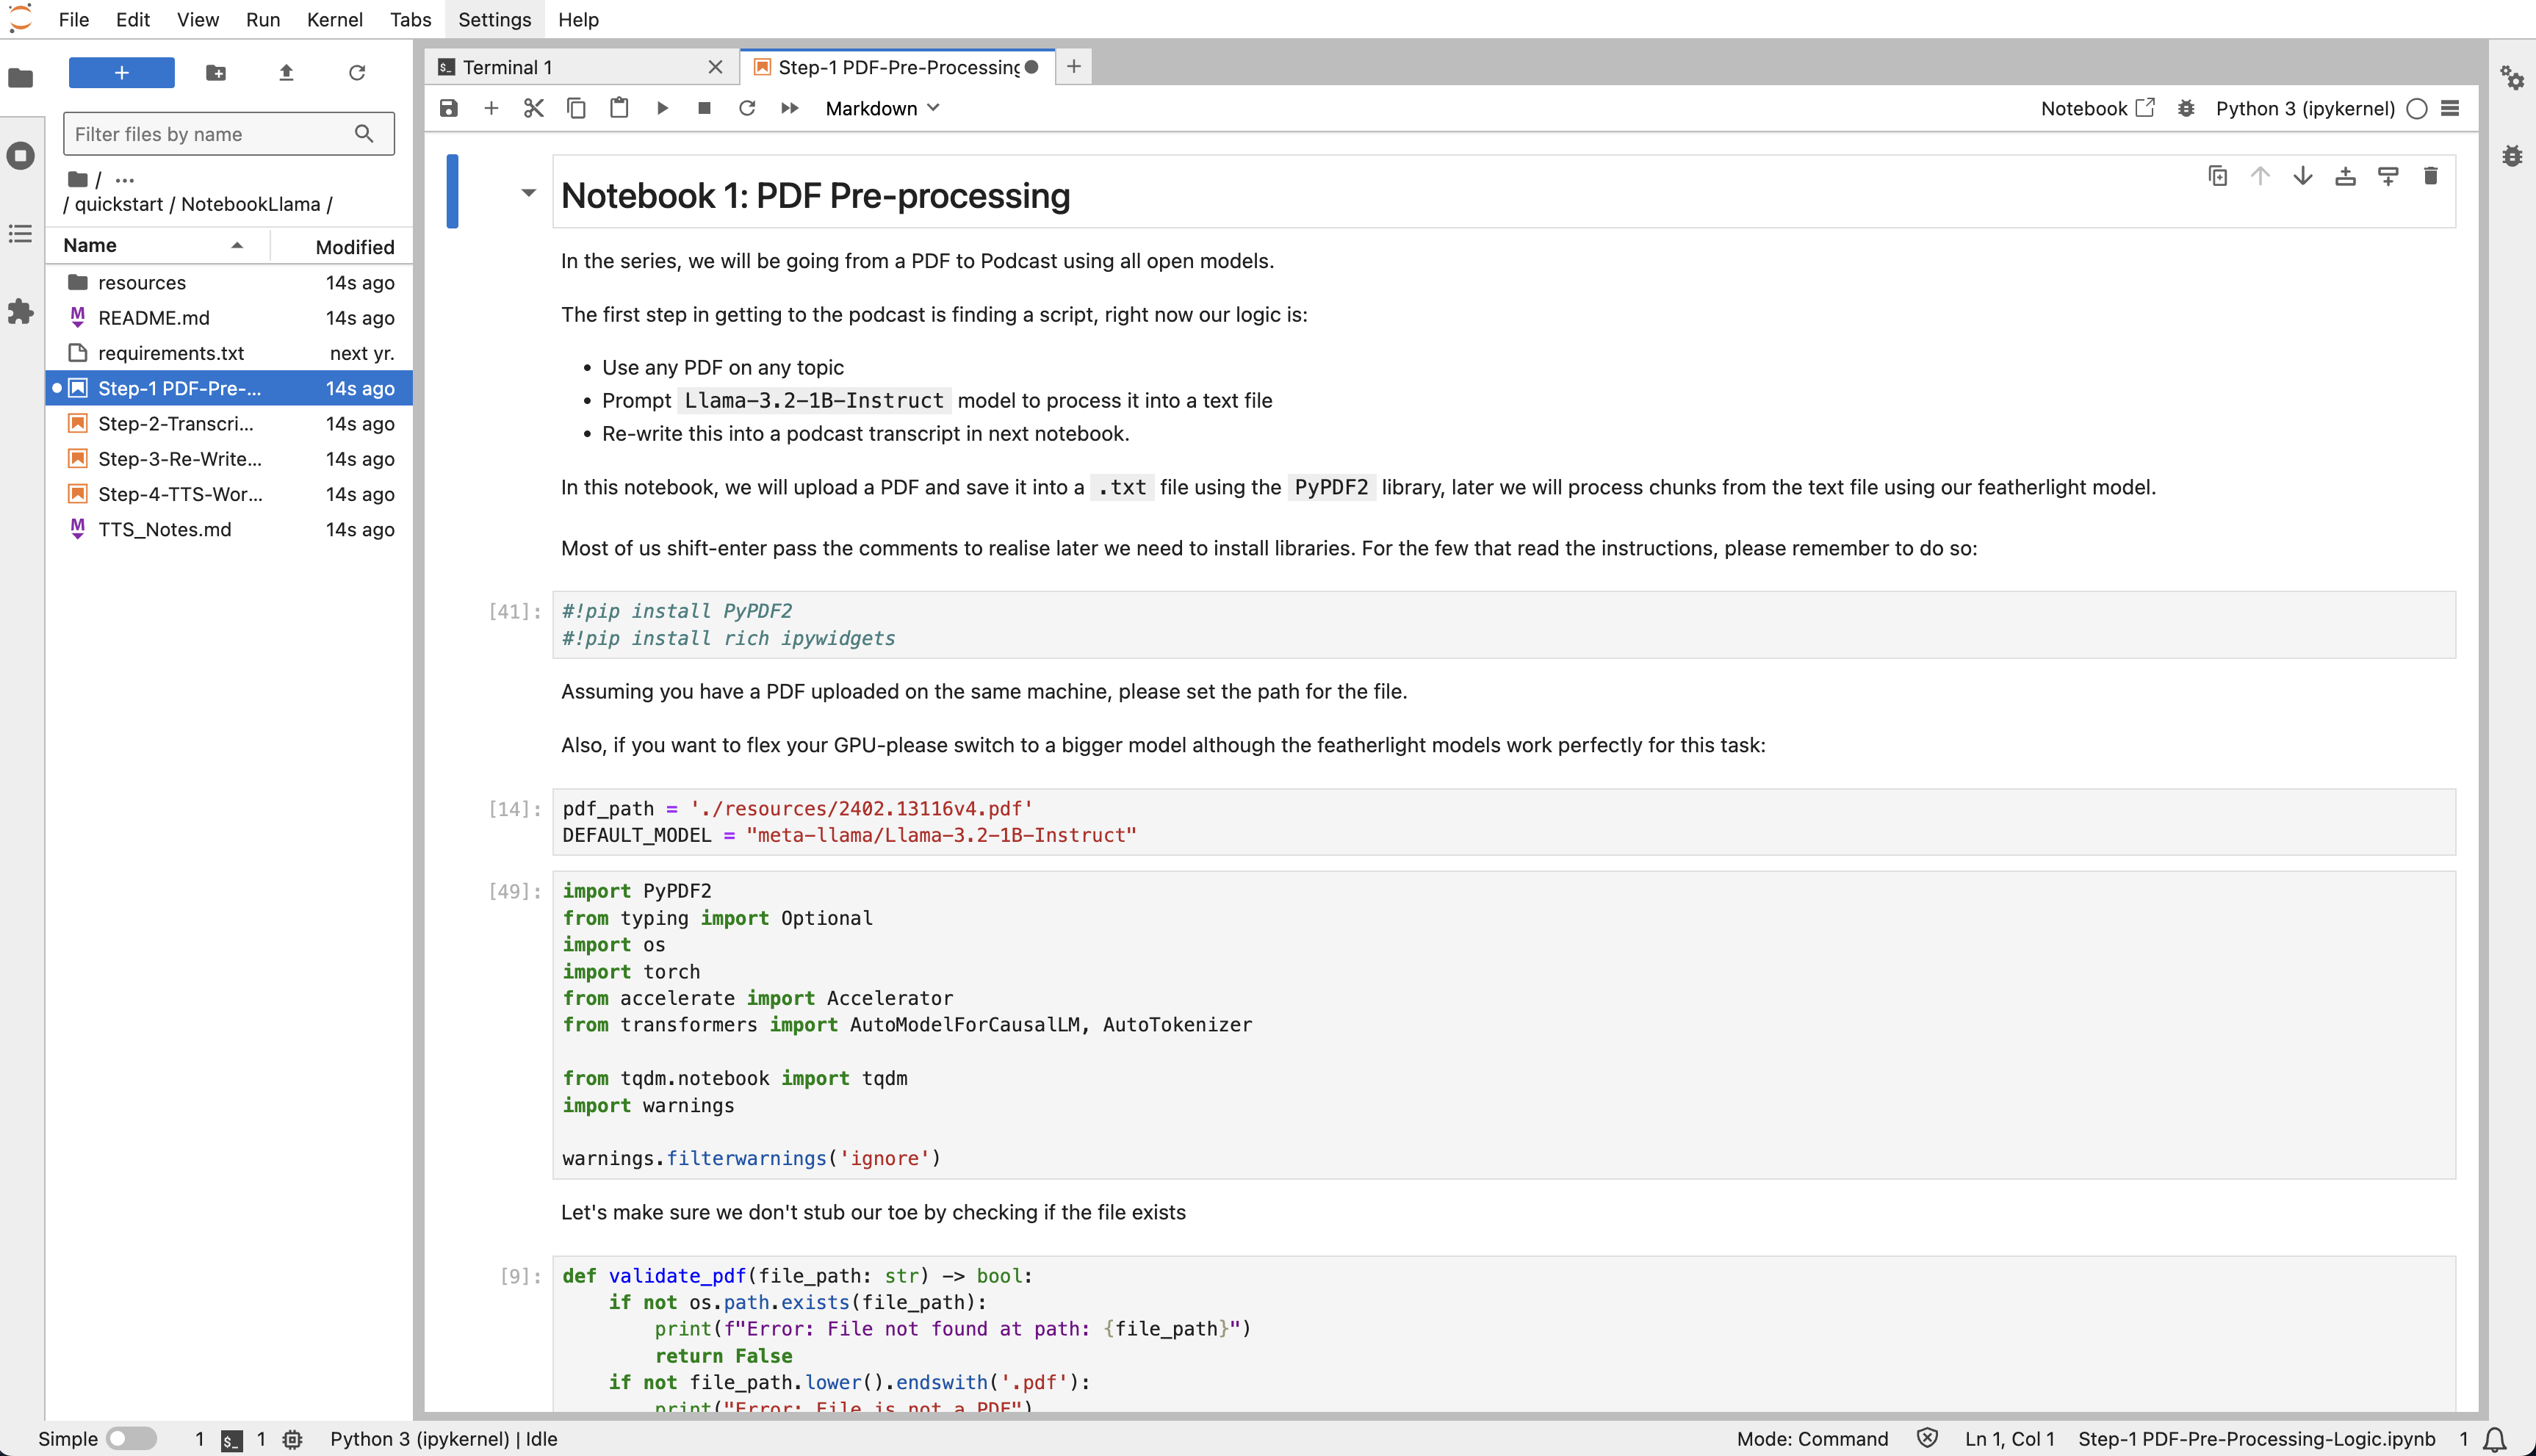Create a new launcher with blue plus button

121,72
